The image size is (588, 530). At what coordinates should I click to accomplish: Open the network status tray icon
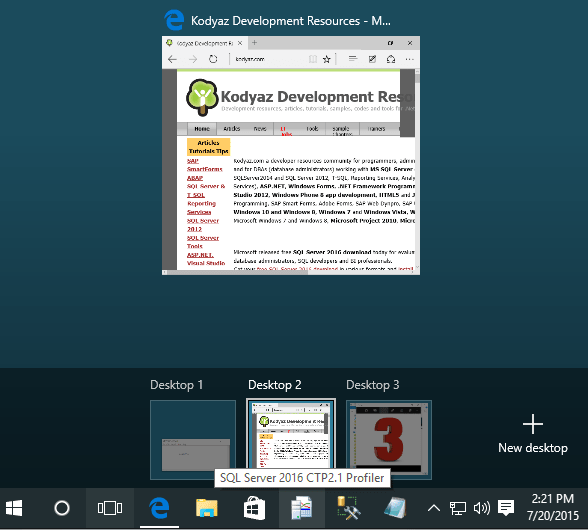click(458, 508)
